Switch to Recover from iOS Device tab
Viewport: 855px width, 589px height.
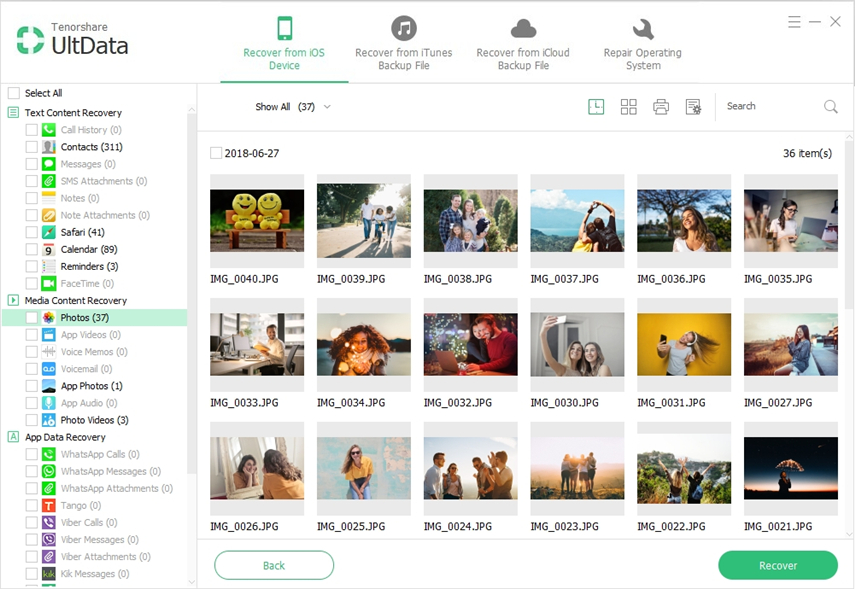click(x=284, y=44)
